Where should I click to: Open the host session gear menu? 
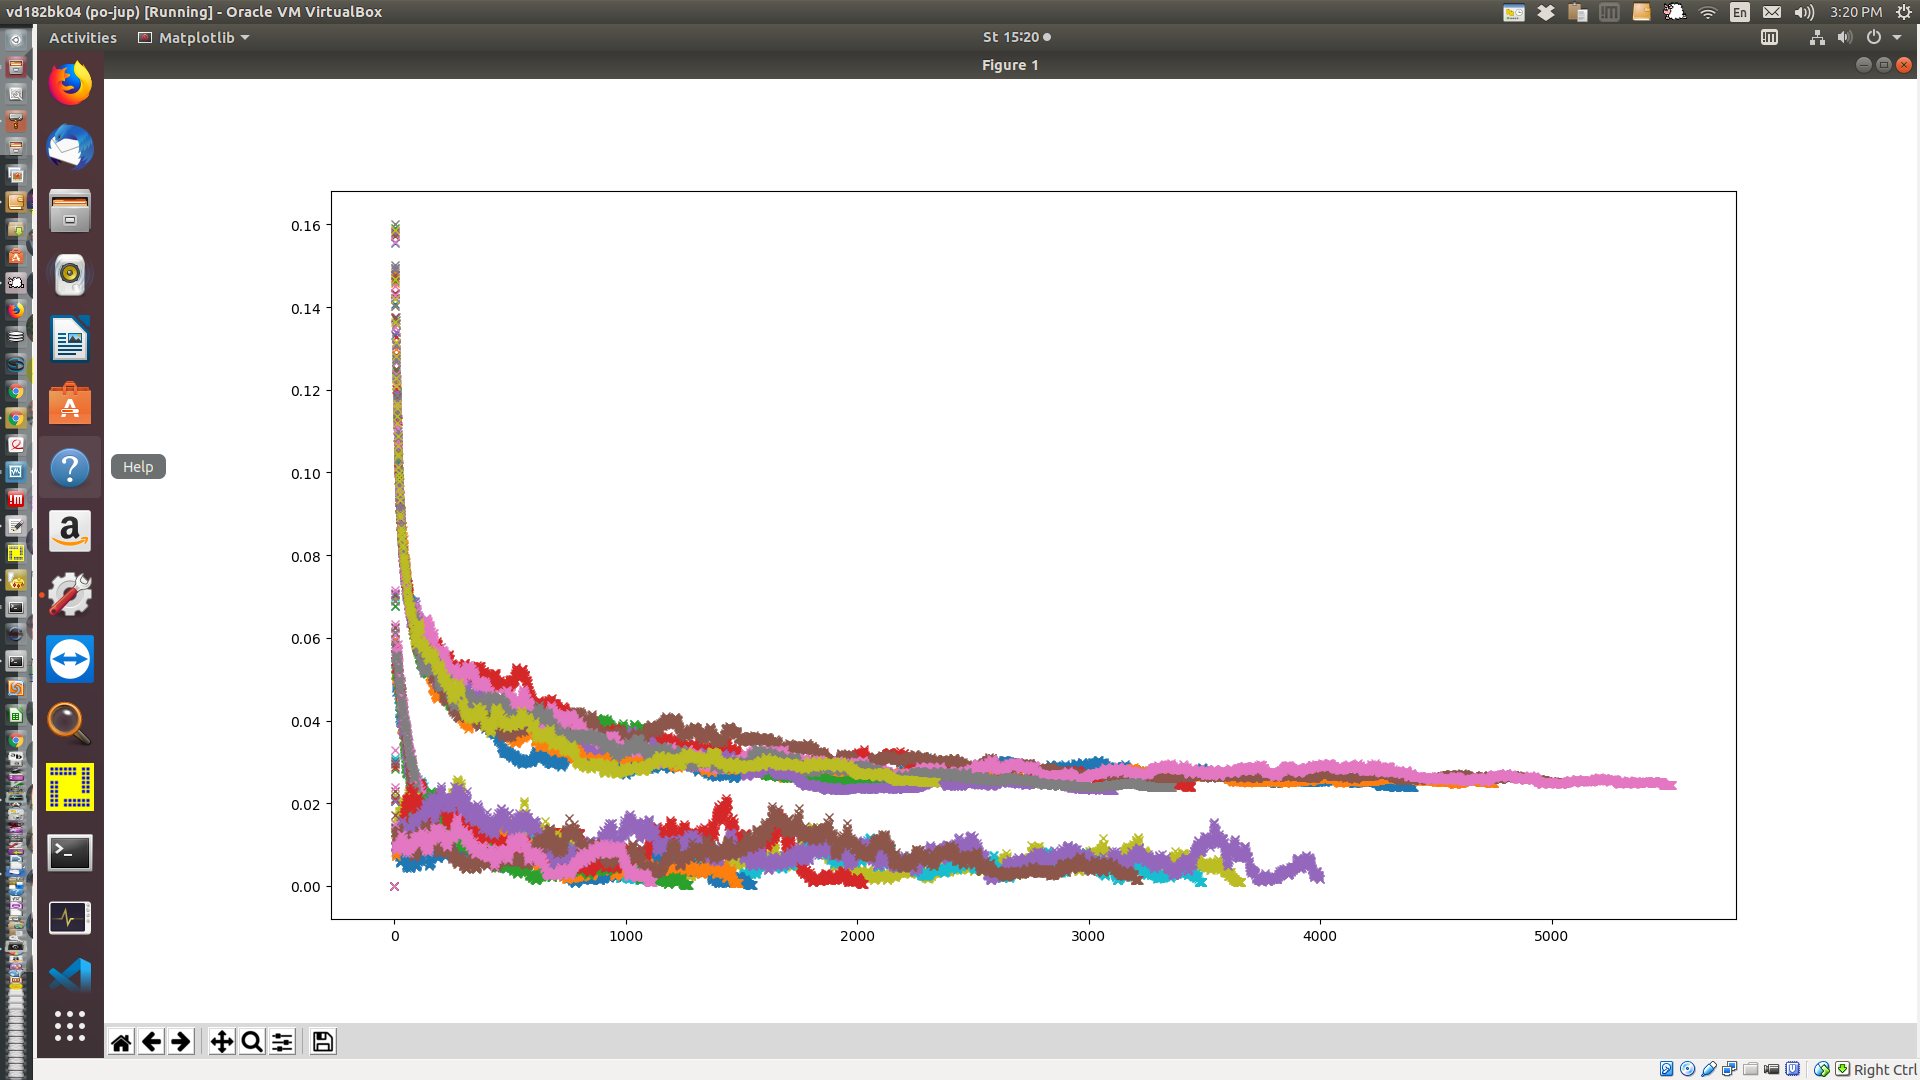pyautogui.click(x=1904, y=12)
